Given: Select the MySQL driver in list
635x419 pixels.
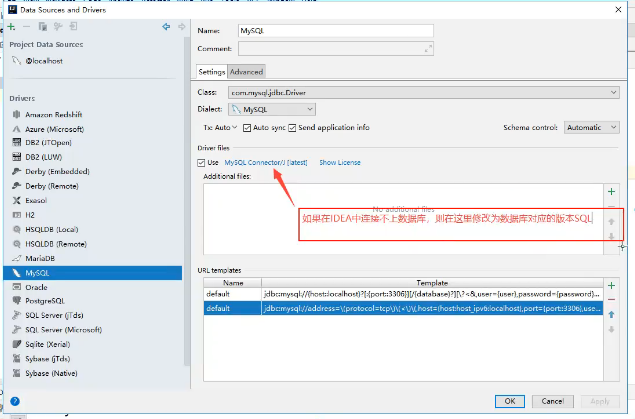Looking at the screenshot, I should [93, 273].
